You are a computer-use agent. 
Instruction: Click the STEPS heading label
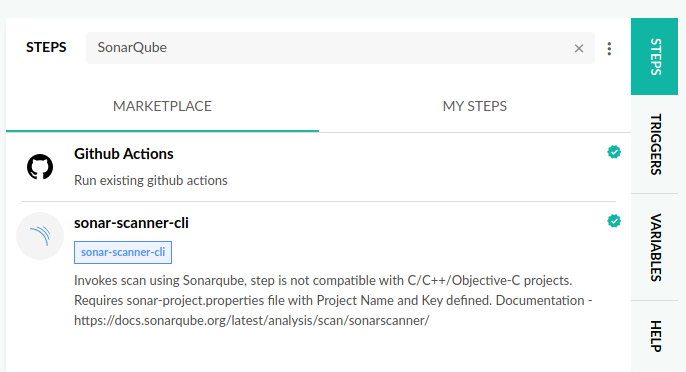coord(46,47)
